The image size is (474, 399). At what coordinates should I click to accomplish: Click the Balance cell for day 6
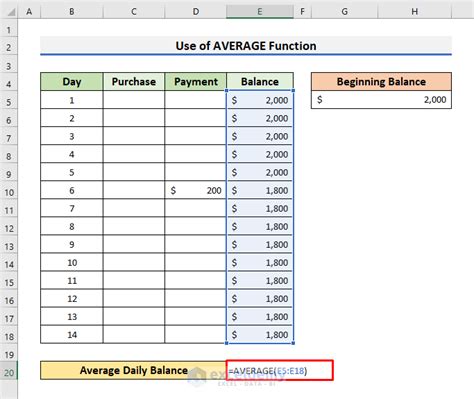tap(260, 190)
